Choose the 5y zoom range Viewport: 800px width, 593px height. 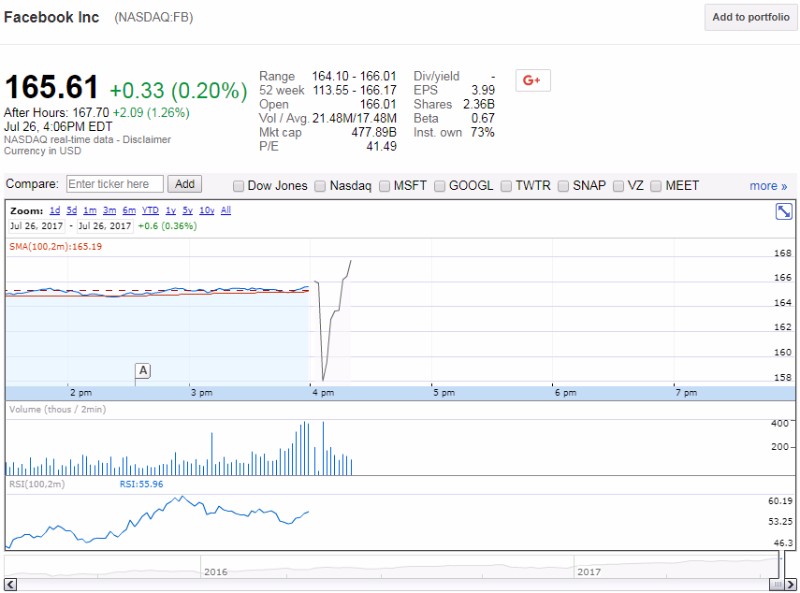coord(188,210)
